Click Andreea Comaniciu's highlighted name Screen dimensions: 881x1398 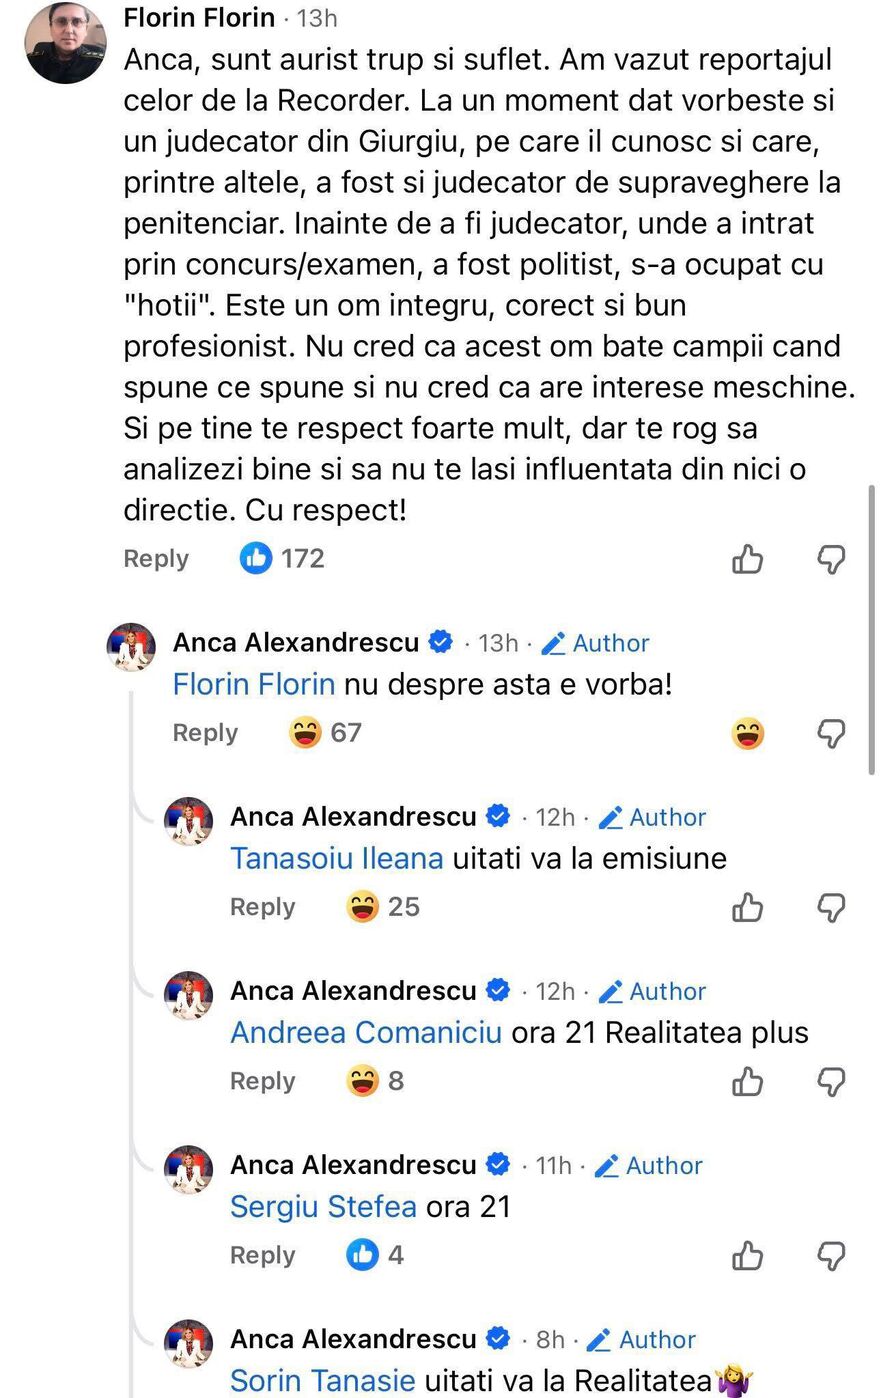point(364,1032)
